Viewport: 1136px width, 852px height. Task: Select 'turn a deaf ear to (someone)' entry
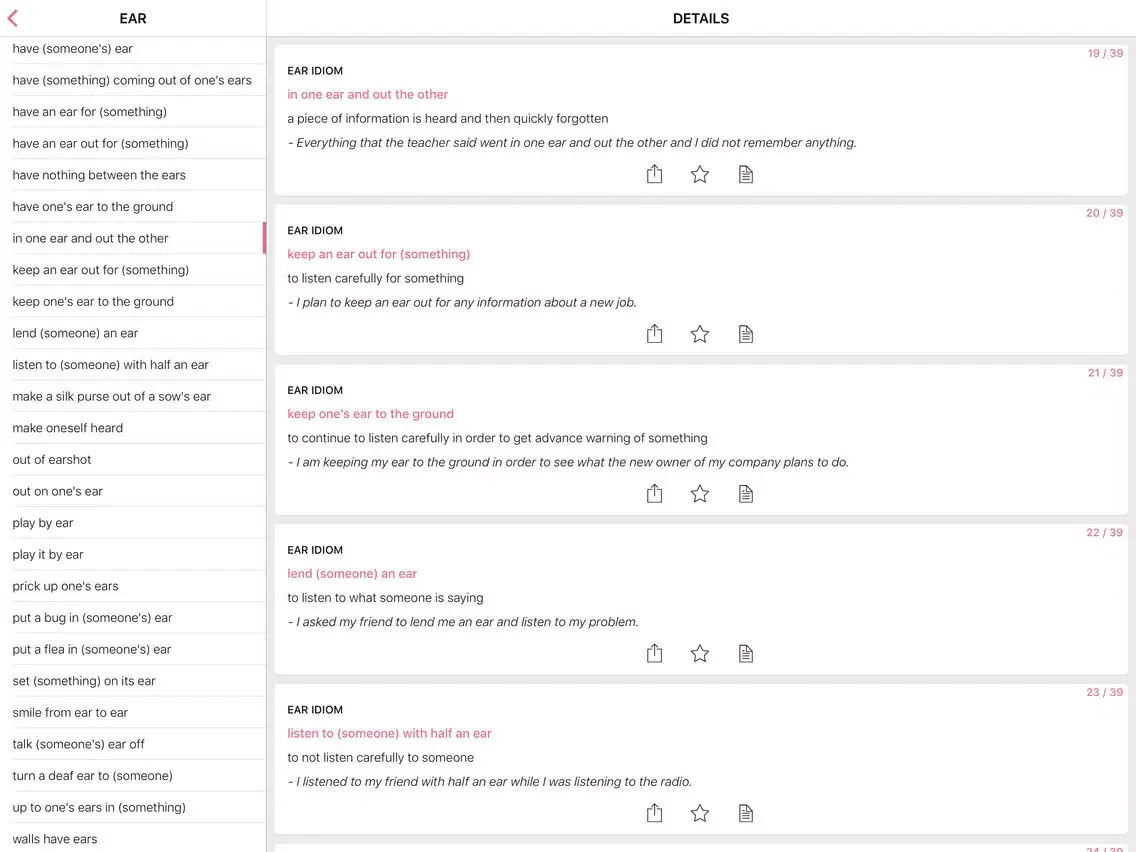pyautogui.click(x=133, y=776)
